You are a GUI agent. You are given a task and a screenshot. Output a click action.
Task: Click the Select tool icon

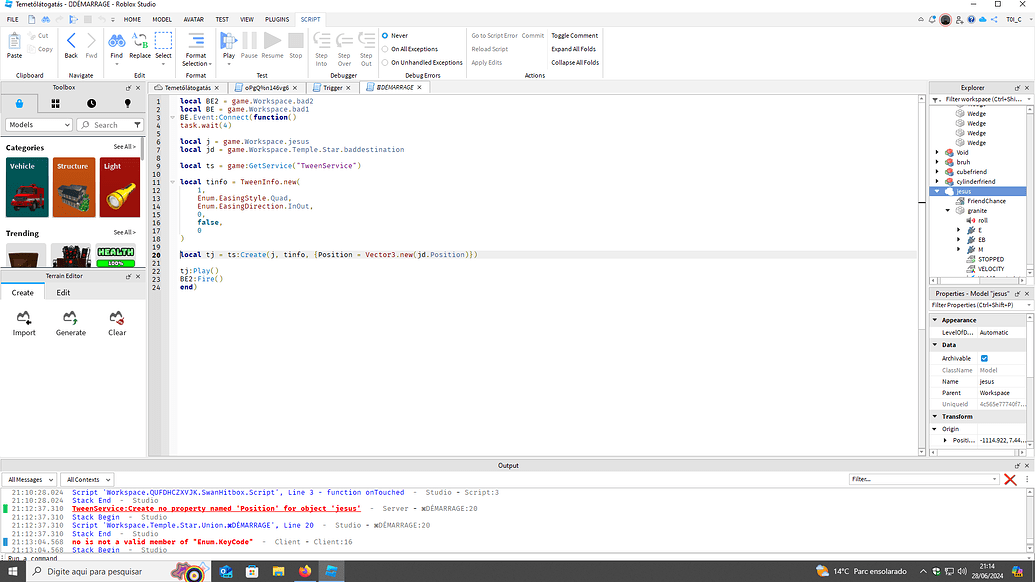[x=163, y=41]
